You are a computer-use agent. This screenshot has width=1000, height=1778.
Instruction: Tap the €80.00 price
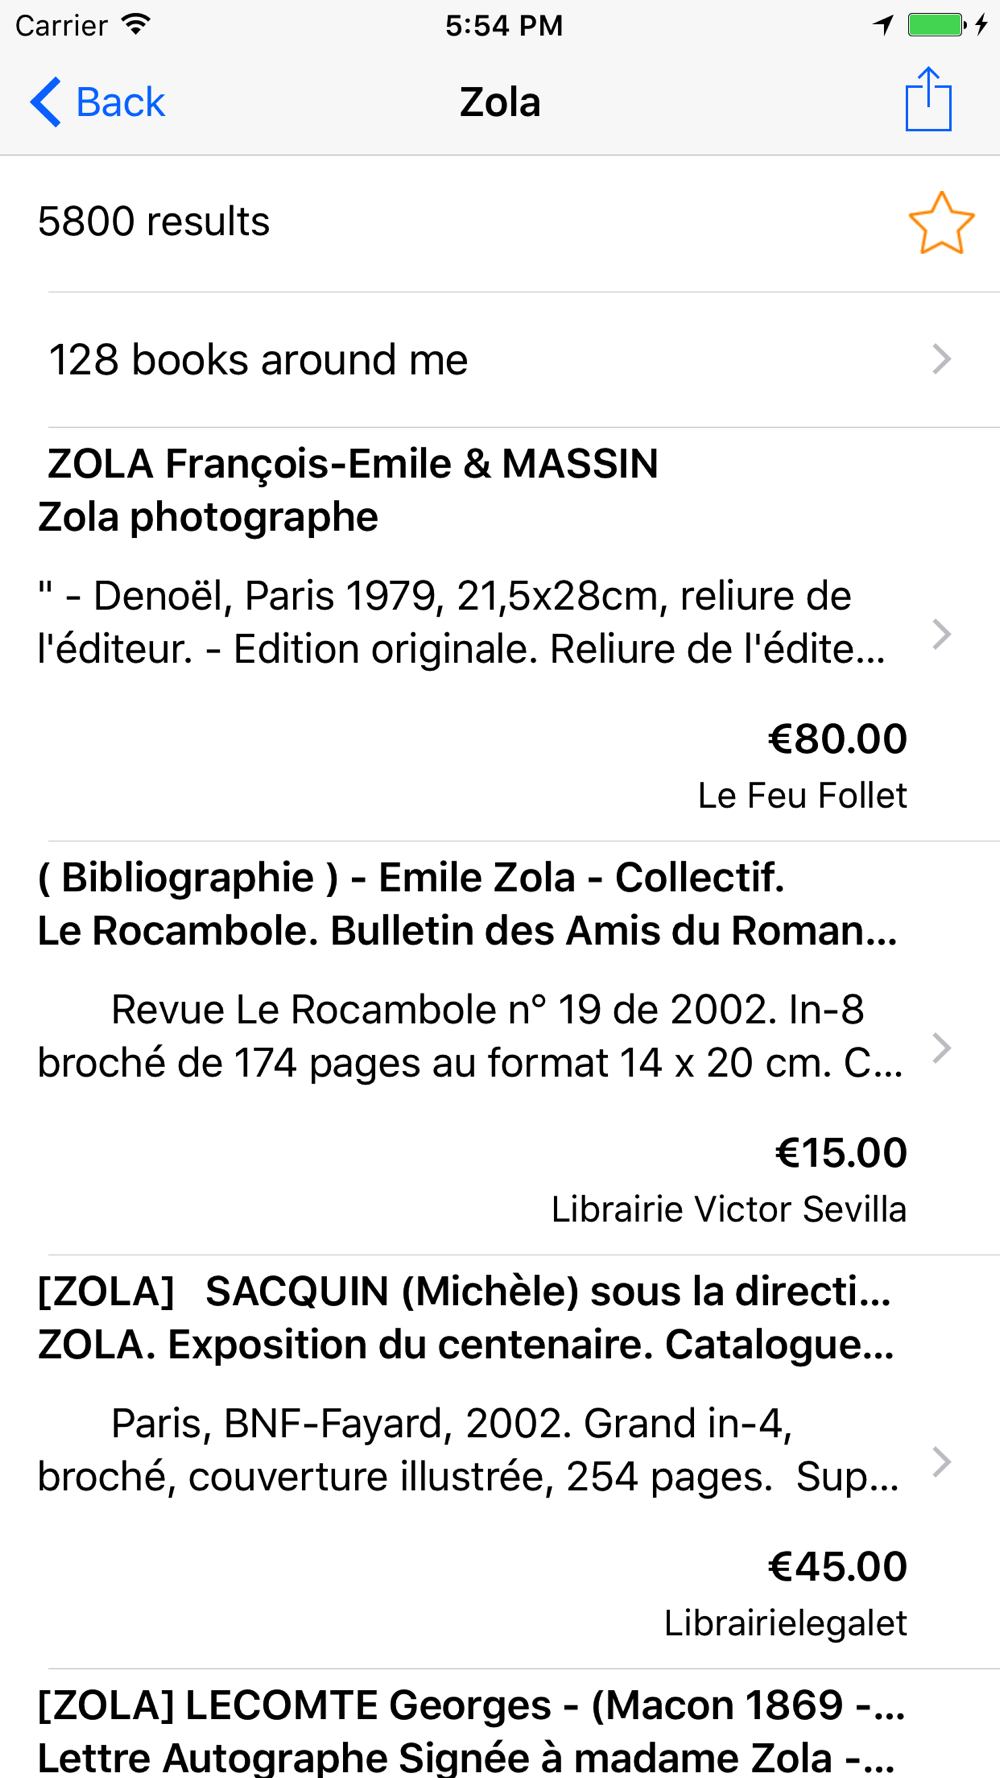point(837,739)
